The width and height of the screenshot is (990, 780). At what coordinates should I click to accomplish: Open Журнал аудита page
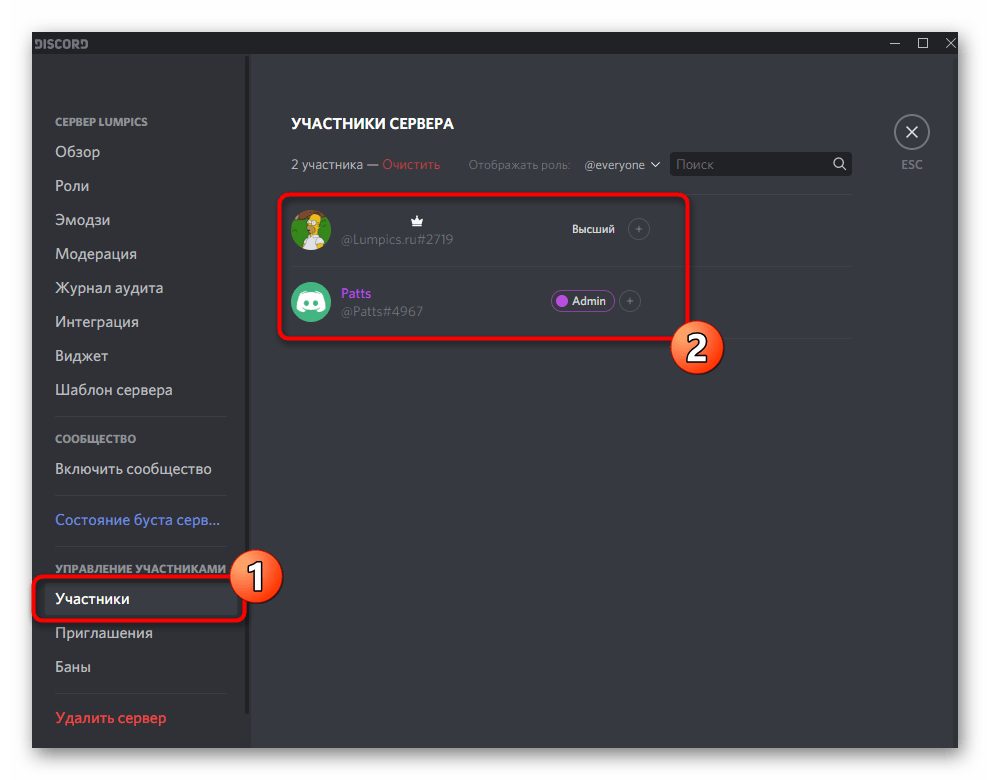pos(109,288)
